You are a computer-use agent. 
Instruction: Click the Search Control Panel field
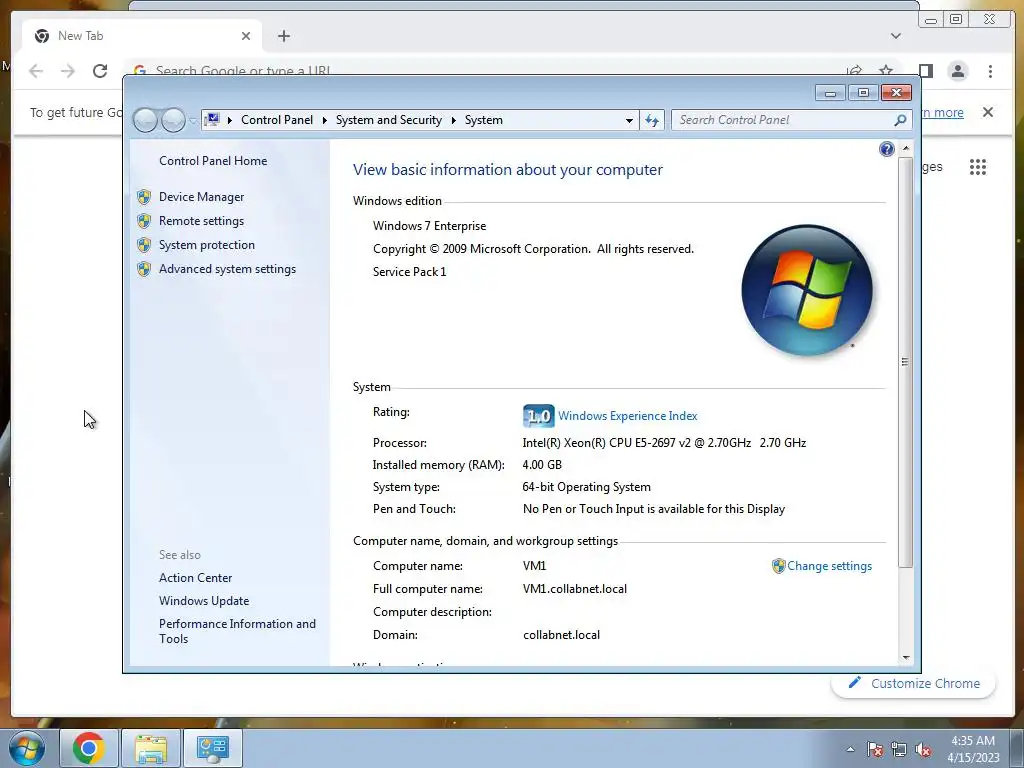(784, 120)
